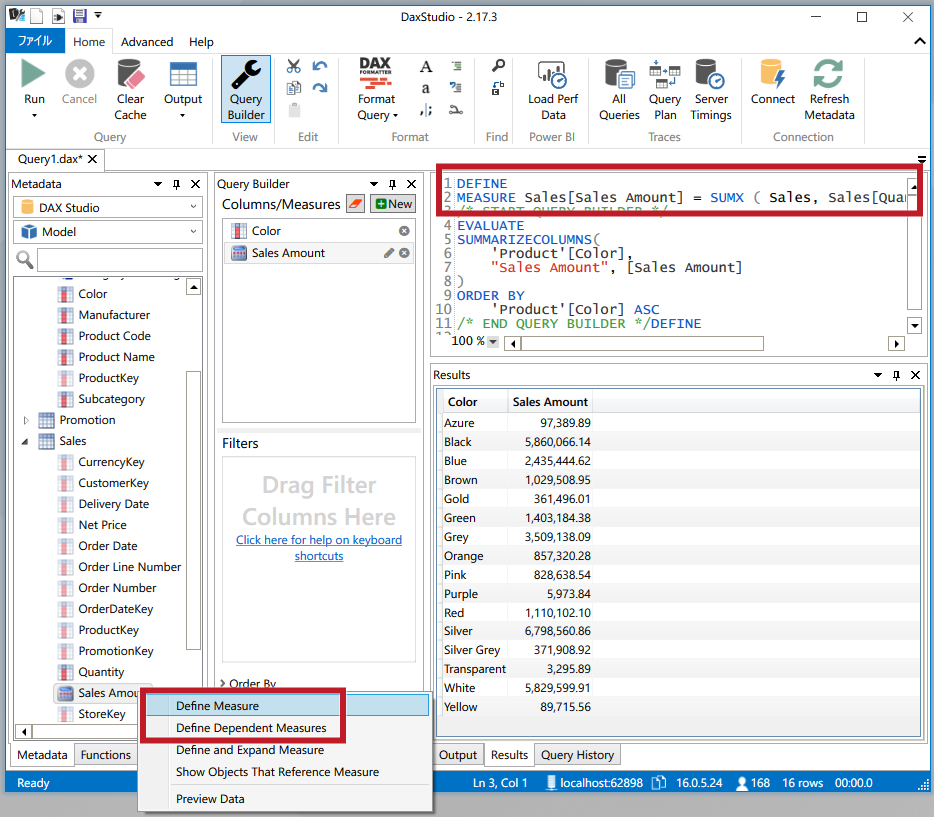This screenshot has height=817, width=934.
Task: Toggle the Server Timings trace
Action: click(709, 74)
